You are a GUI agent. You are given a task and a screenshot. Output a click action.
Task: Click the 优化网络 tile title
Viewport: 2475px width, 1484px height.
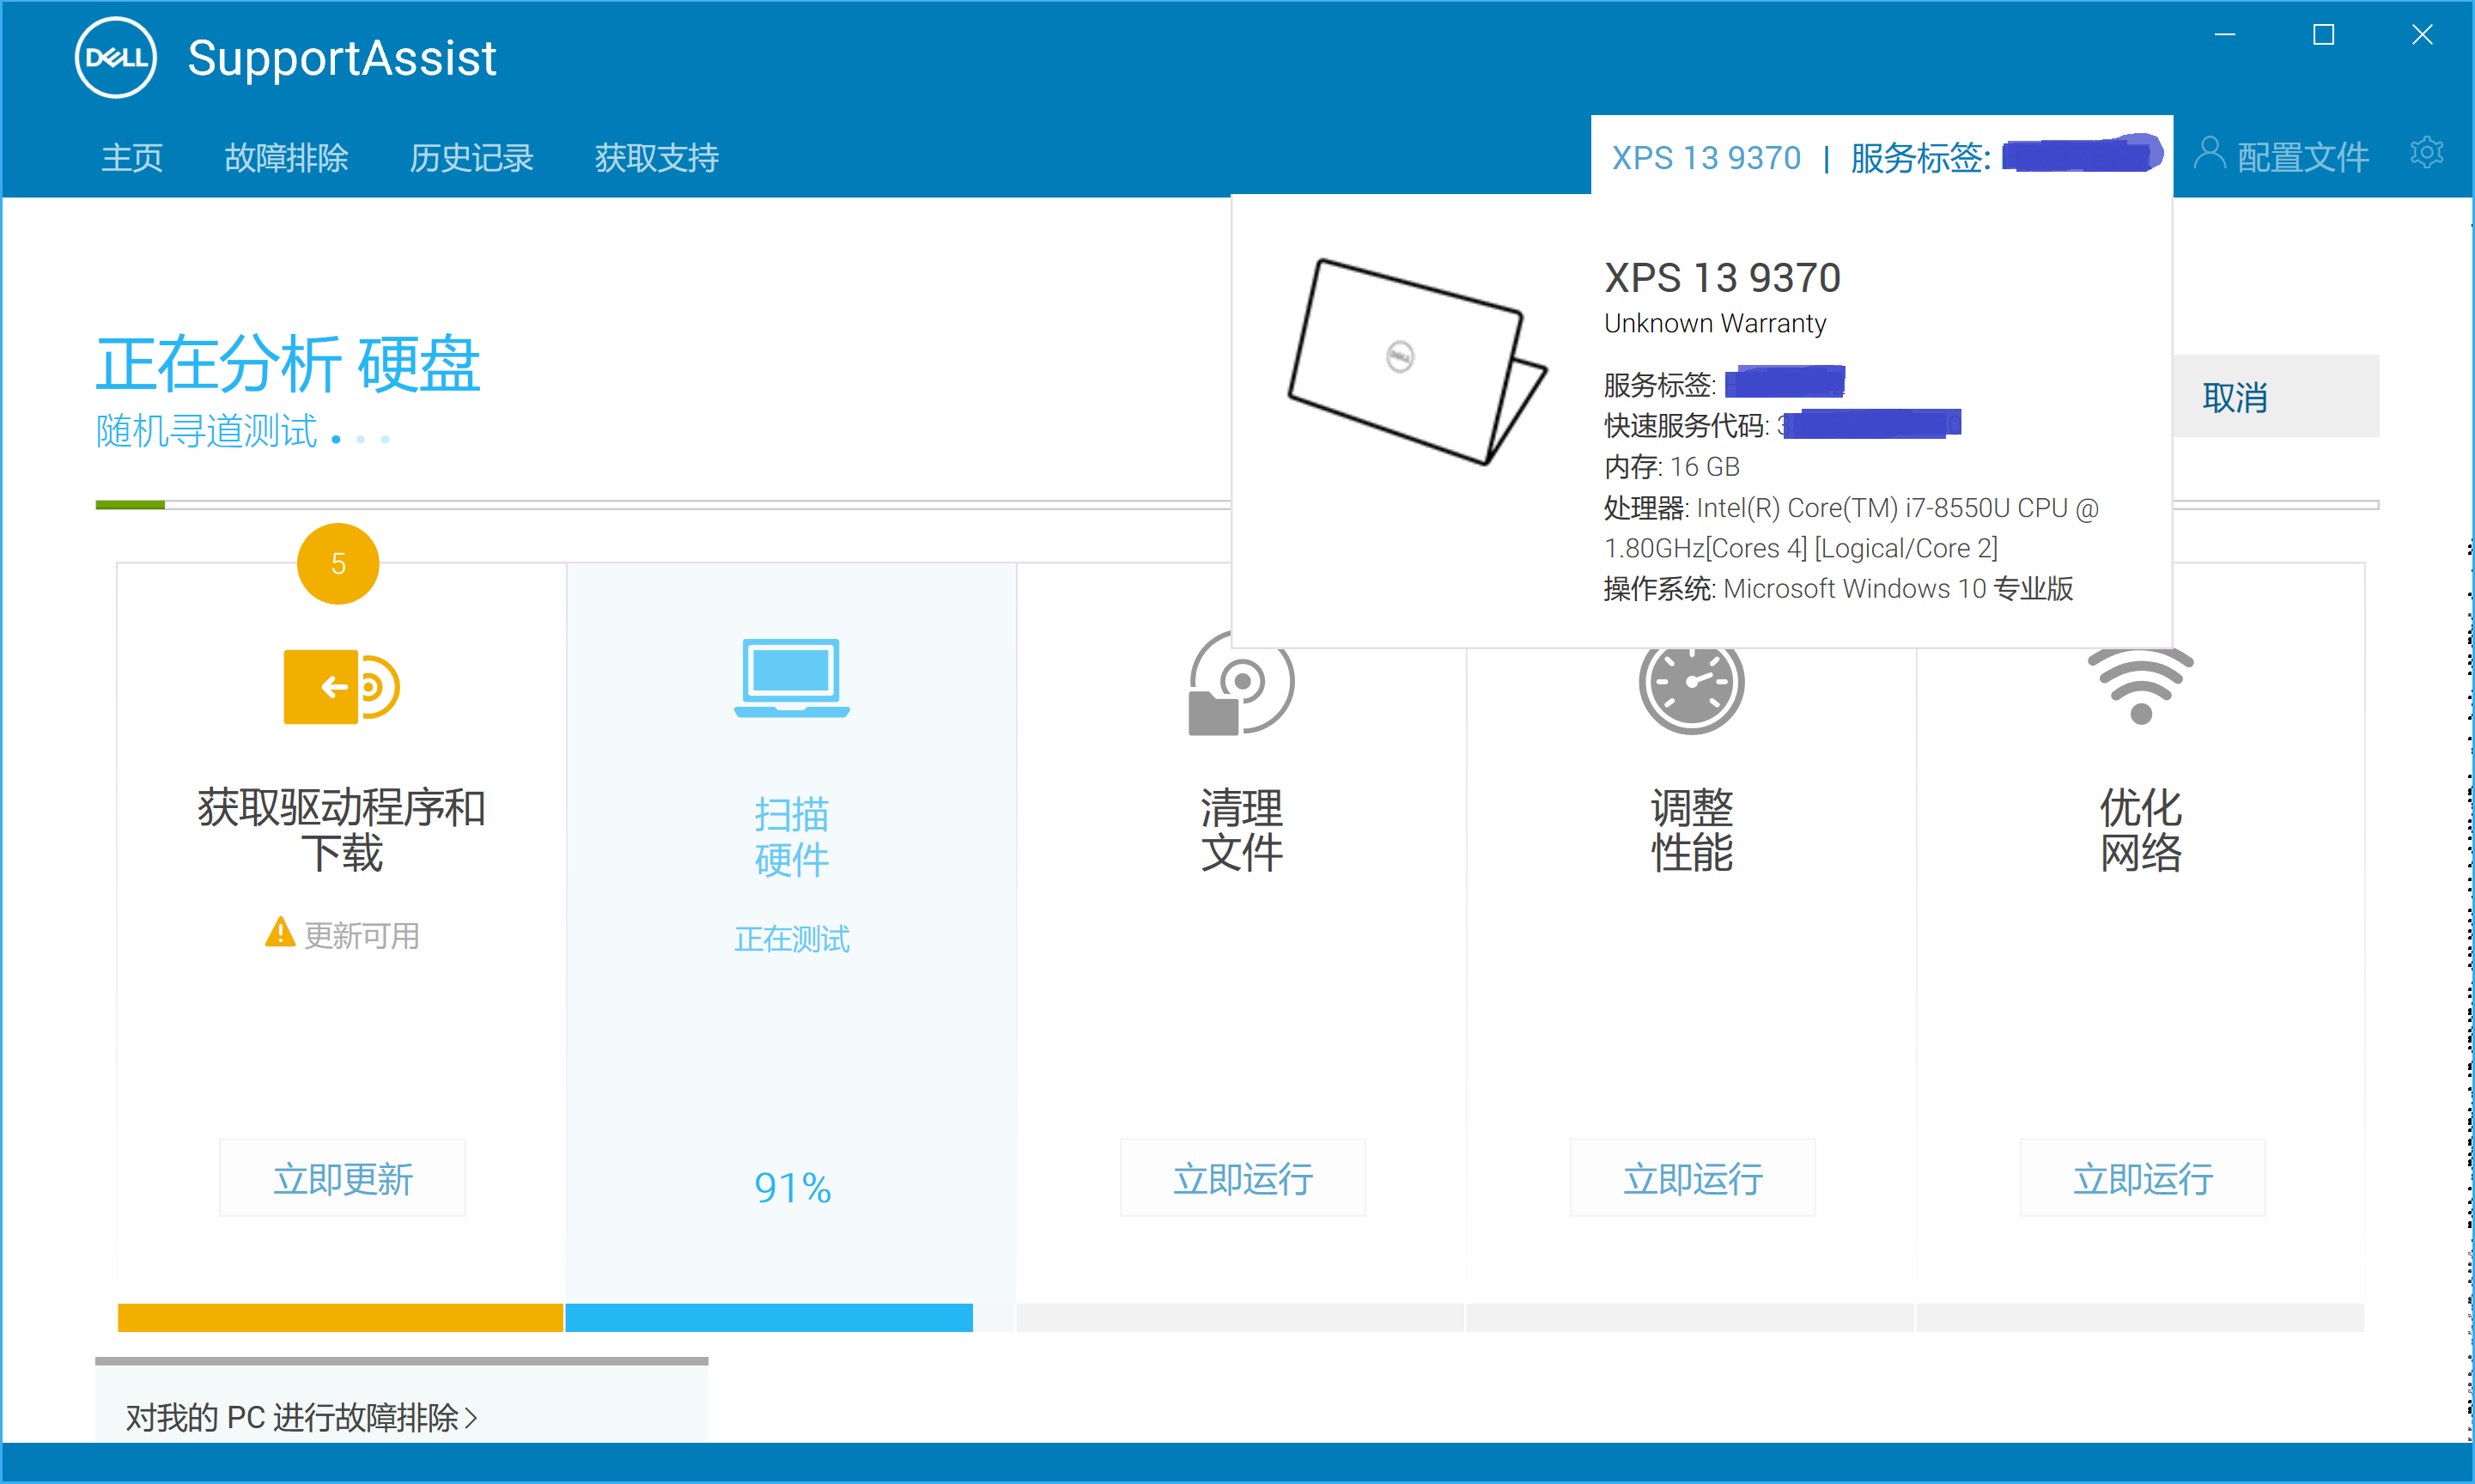[2140, 830]
